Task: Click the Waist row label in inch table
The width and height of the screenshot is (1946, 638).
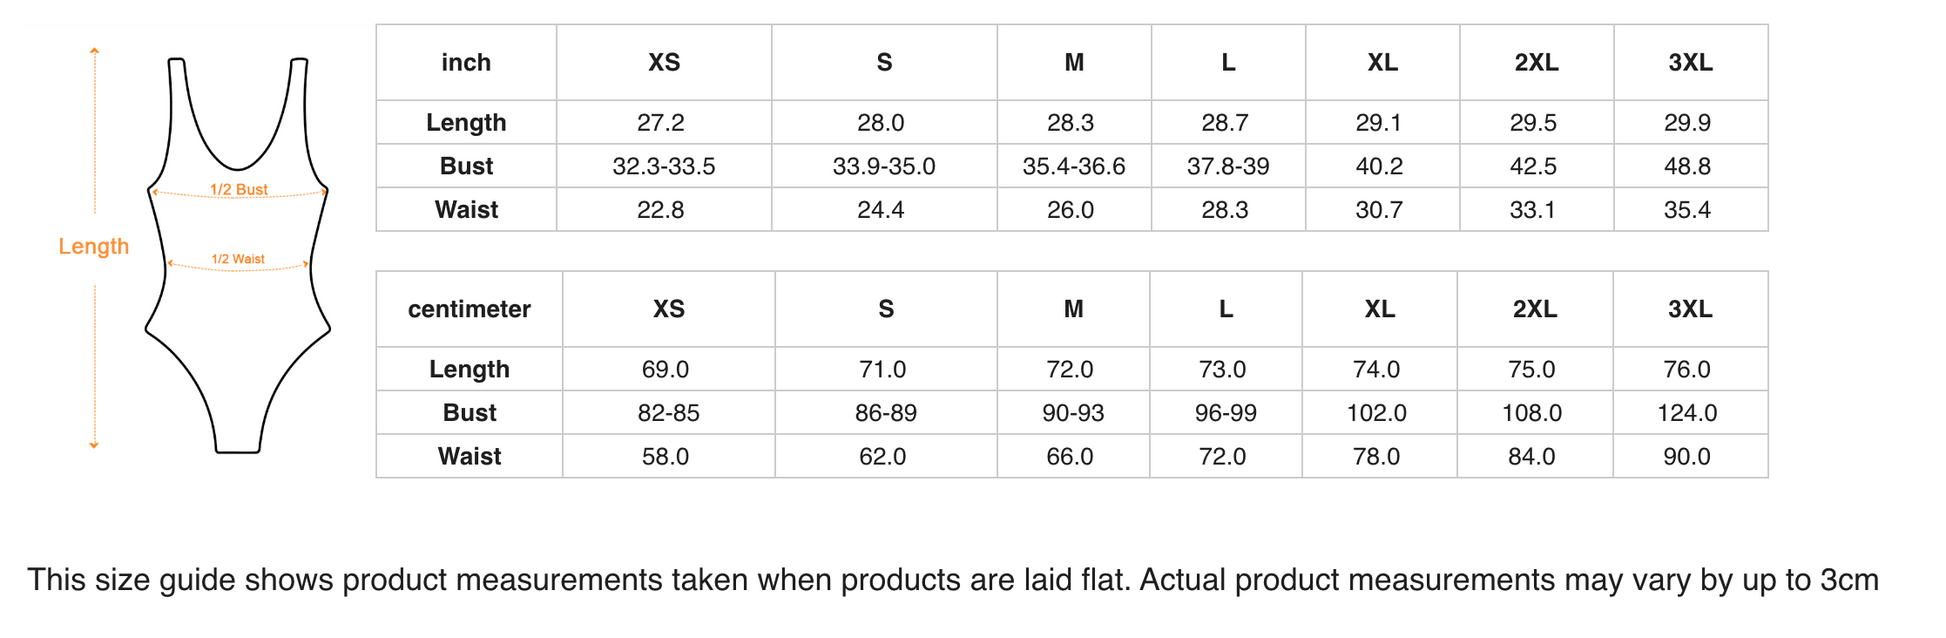Action: pos(466,210)
